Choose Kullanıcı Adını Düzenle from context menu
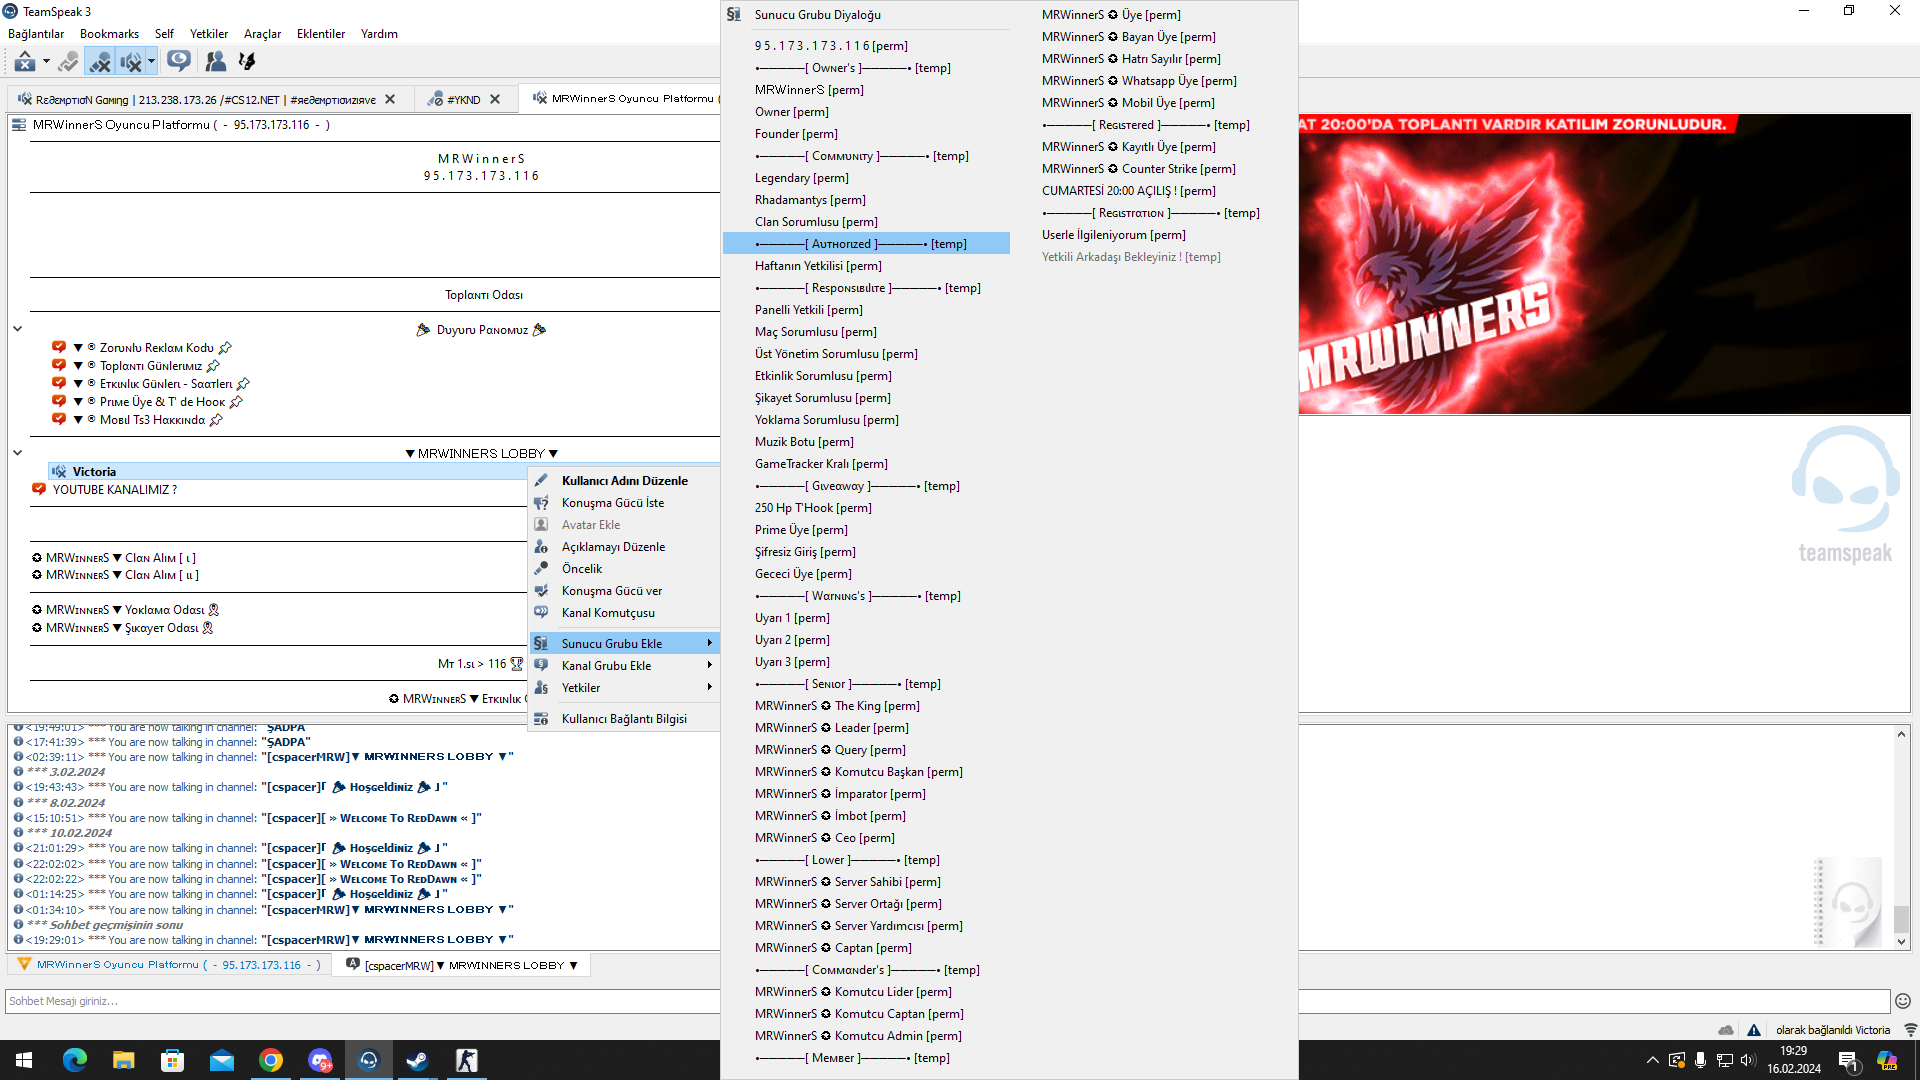The height and width of the screenshot is (1080, 1920). click(x=624, y=481)
